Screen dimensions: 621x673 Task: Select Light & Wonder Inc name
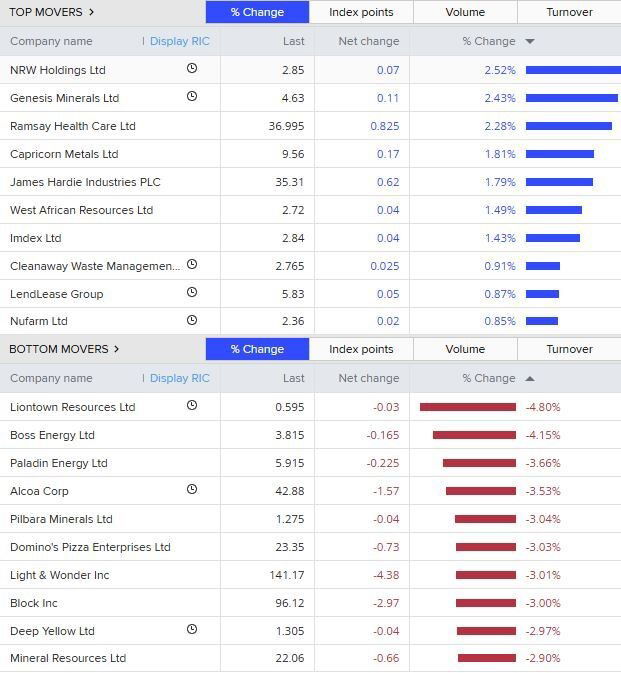(x=60, y=575)
